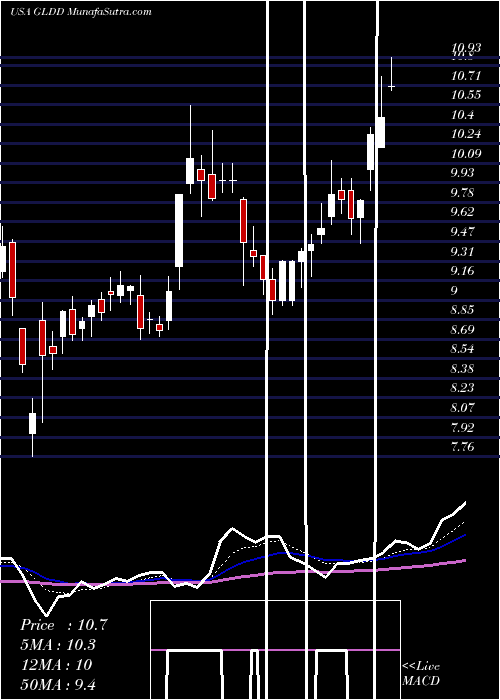Click the 10.93 price axis label
Screen dimensions: 500x700
point(466,48)
